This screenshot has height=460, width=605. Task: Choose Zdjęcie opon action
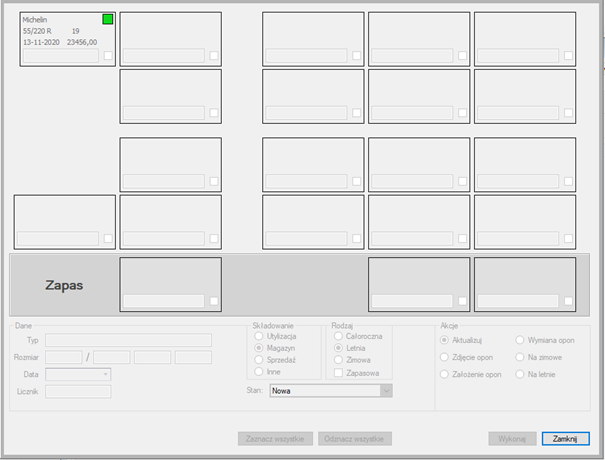pos(445,356)
